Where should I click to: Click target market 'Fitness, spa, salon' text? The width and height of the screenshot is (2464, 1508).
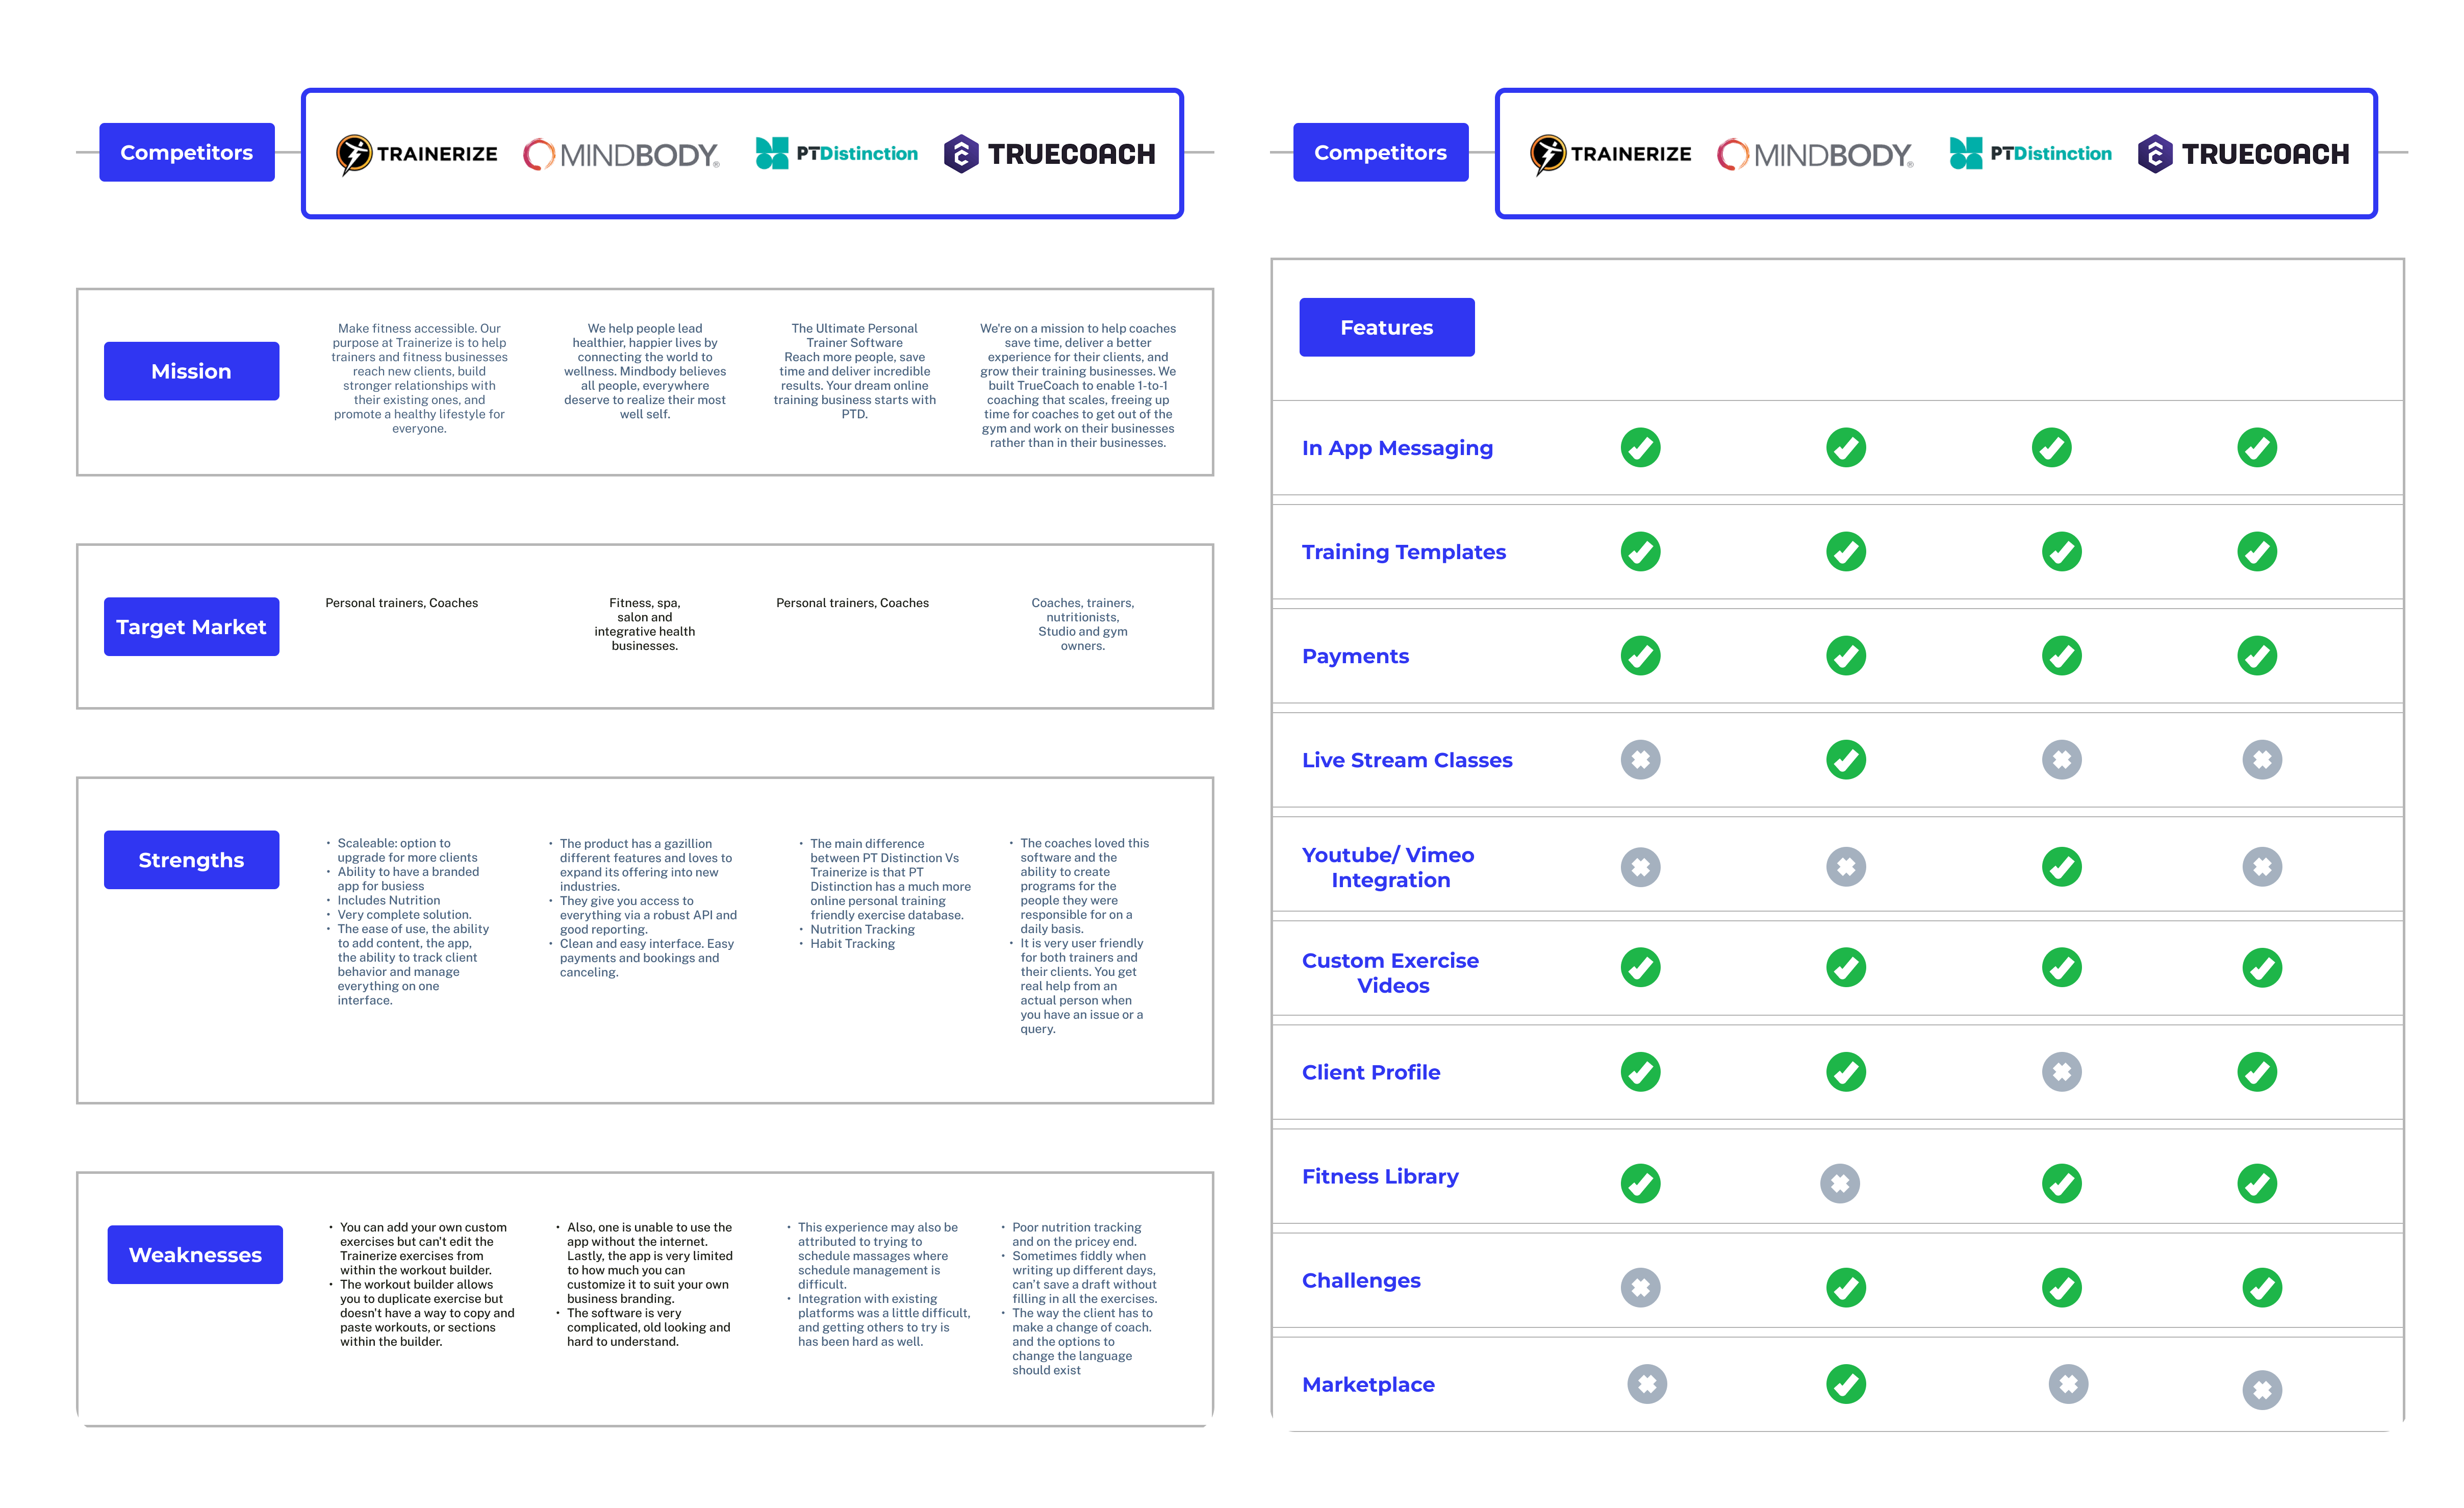coord(645,625)
